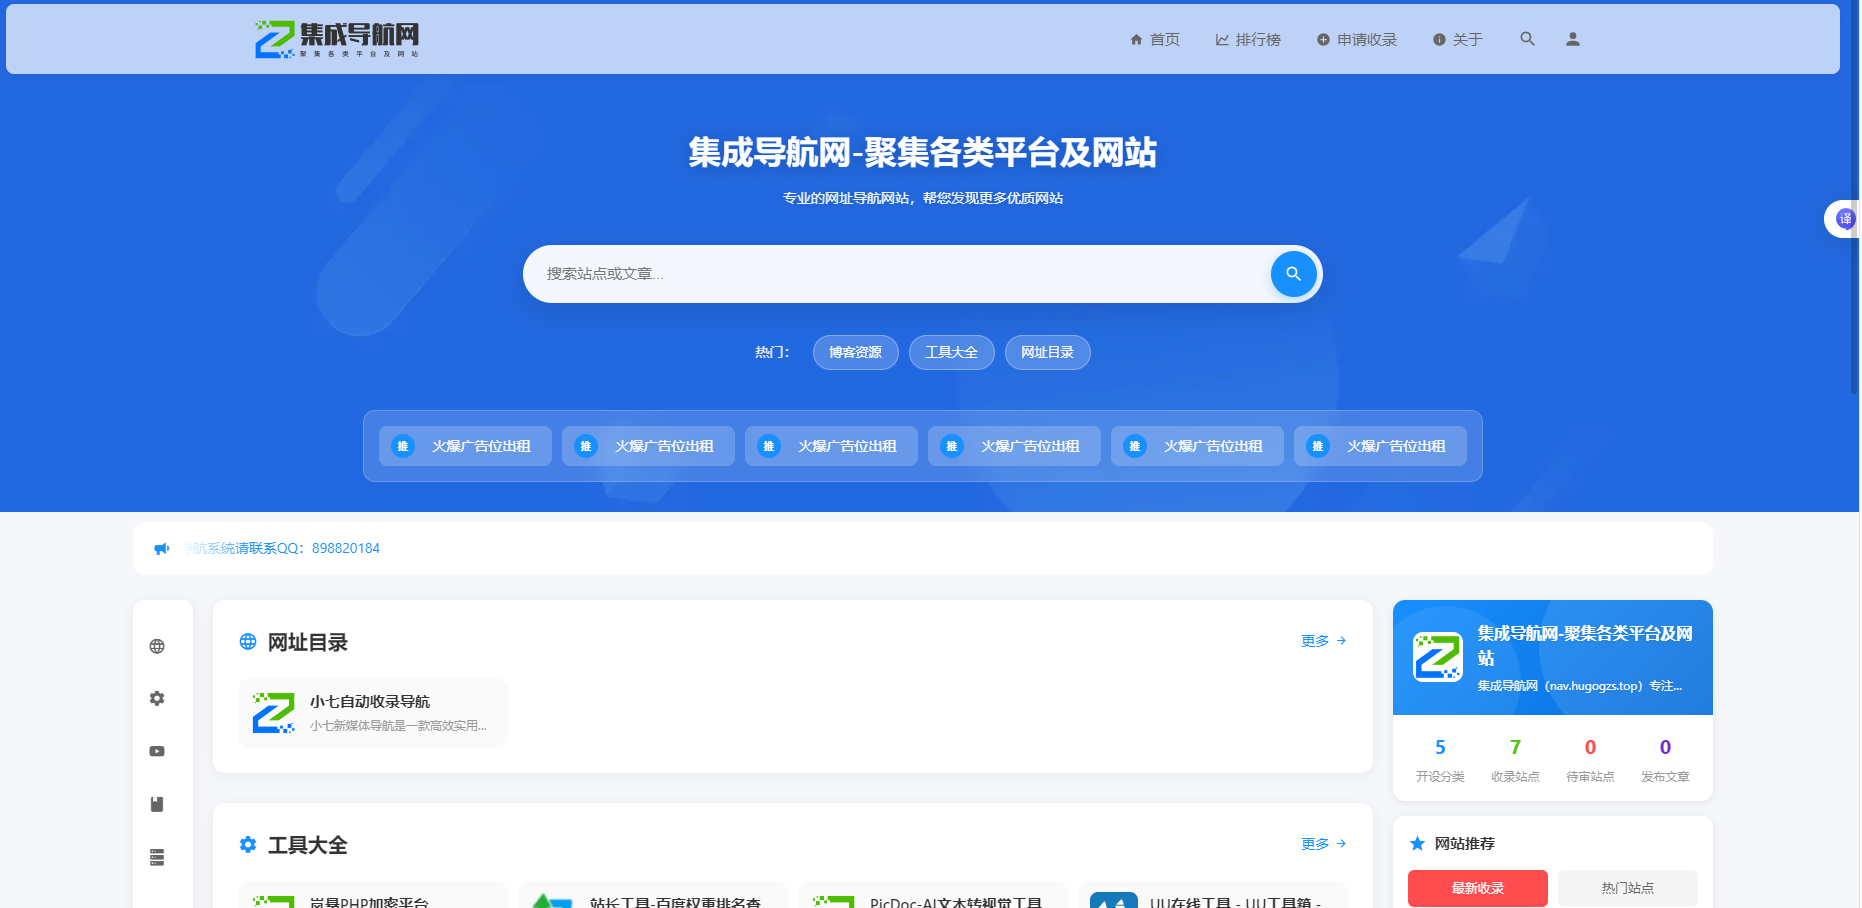
Task: Open the translate button on the right edge
Action: 1845,219
